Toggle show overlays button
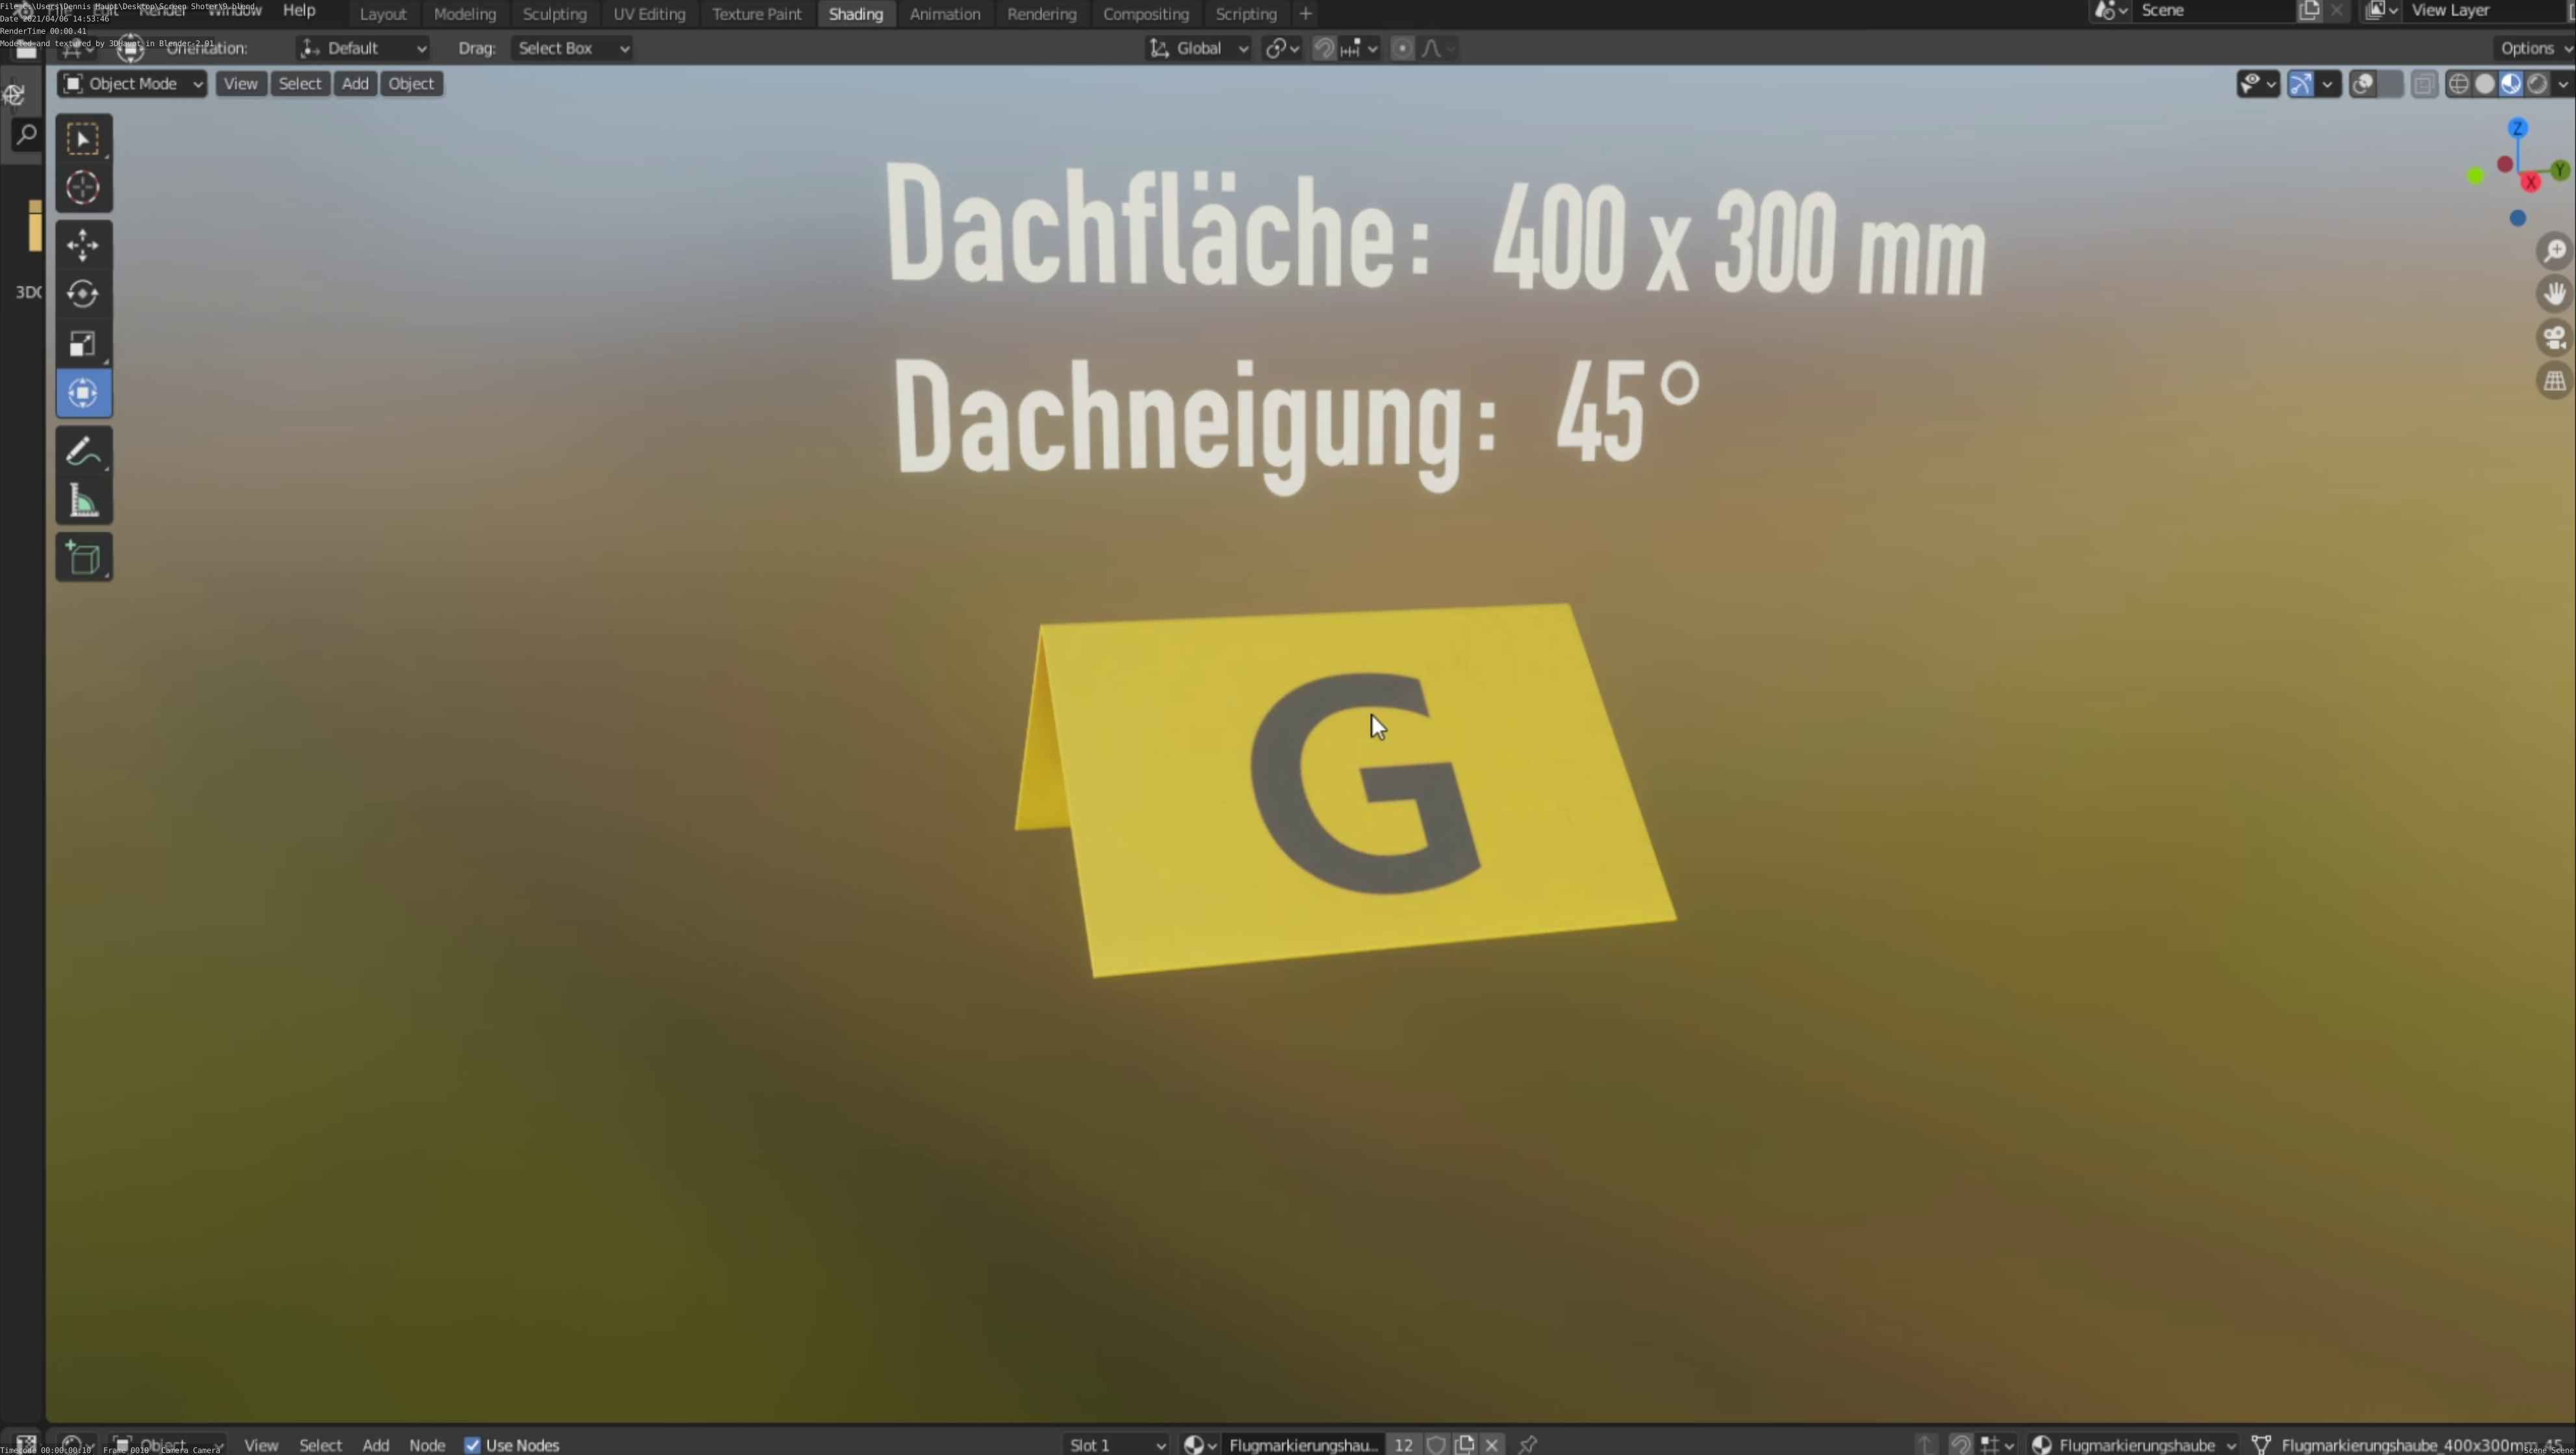The image size is (2576, 1455). (2363, 84)
